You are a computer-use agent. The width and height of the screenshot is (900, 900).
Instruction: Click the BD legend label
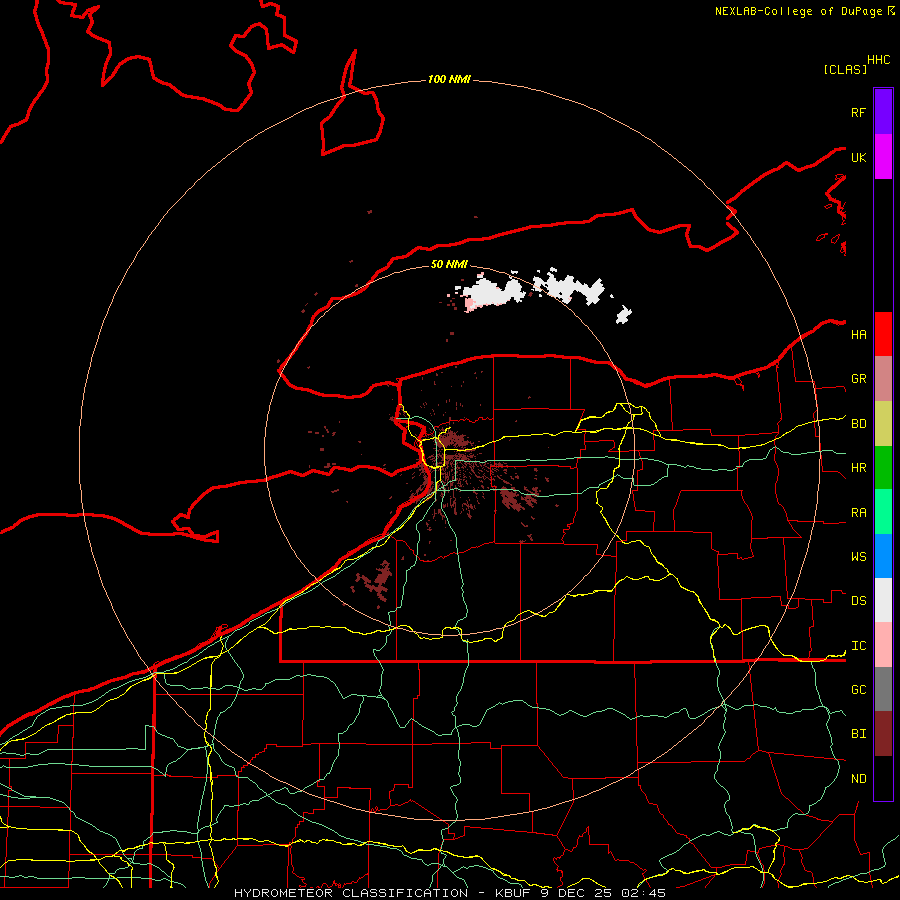pyautogui.click(x=858, y=424)
